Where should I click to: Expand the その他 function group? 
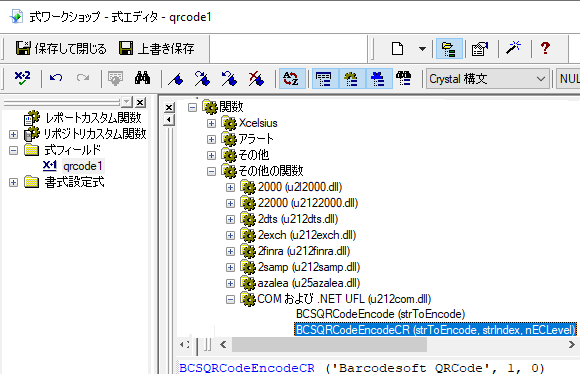[x=211, y=155]
